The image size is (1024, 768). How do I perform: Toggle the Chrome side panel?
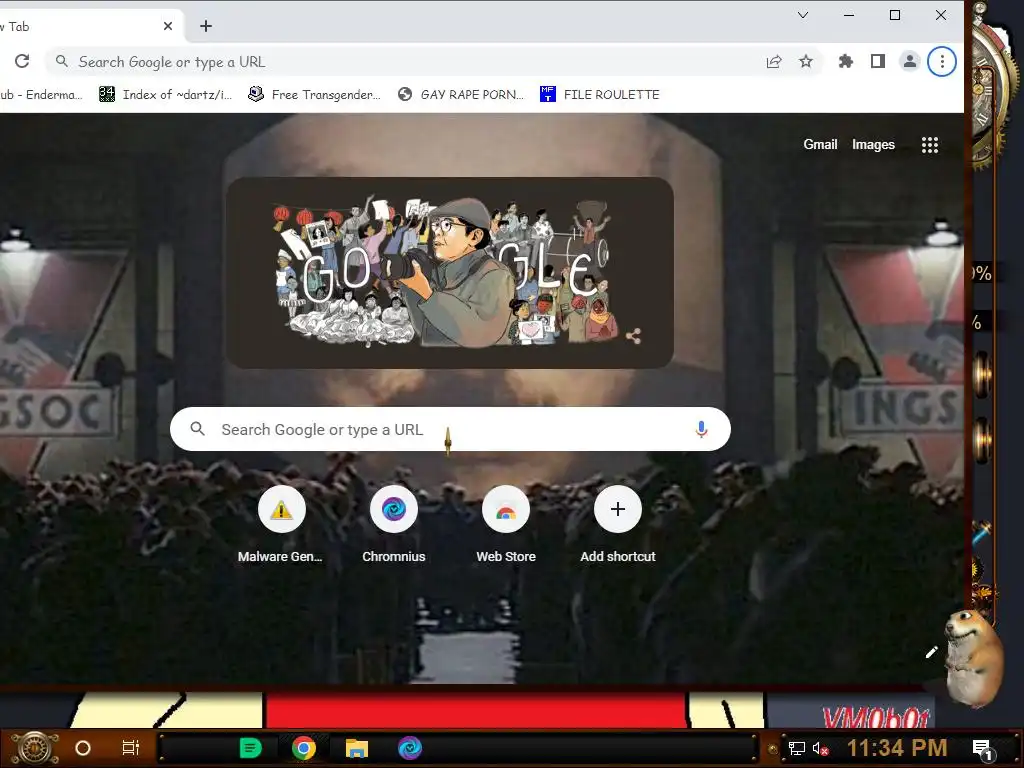click(x=878, y=61)
